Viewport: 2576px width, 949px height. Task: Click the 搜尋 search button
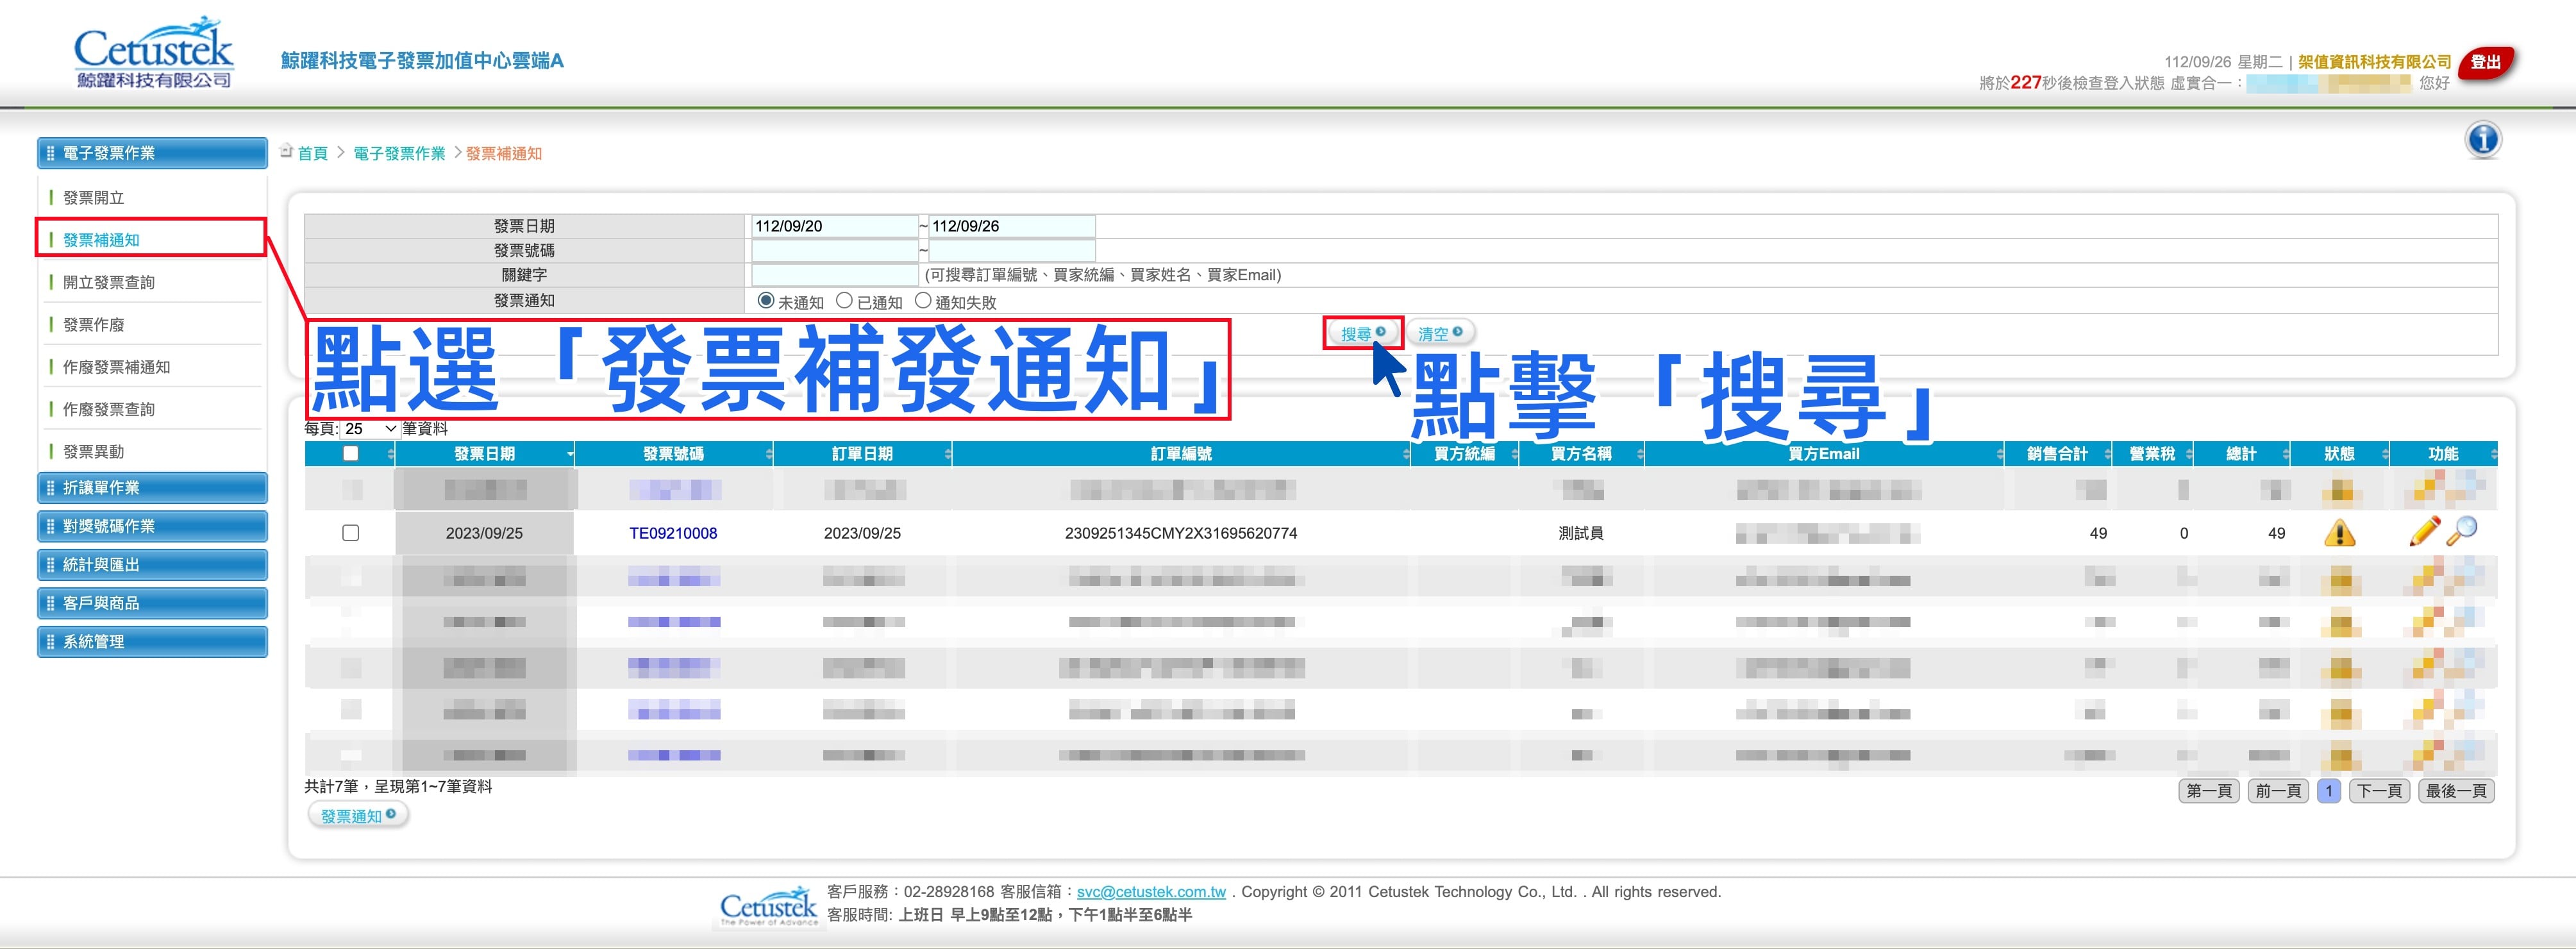click(x=1363, y=333)
